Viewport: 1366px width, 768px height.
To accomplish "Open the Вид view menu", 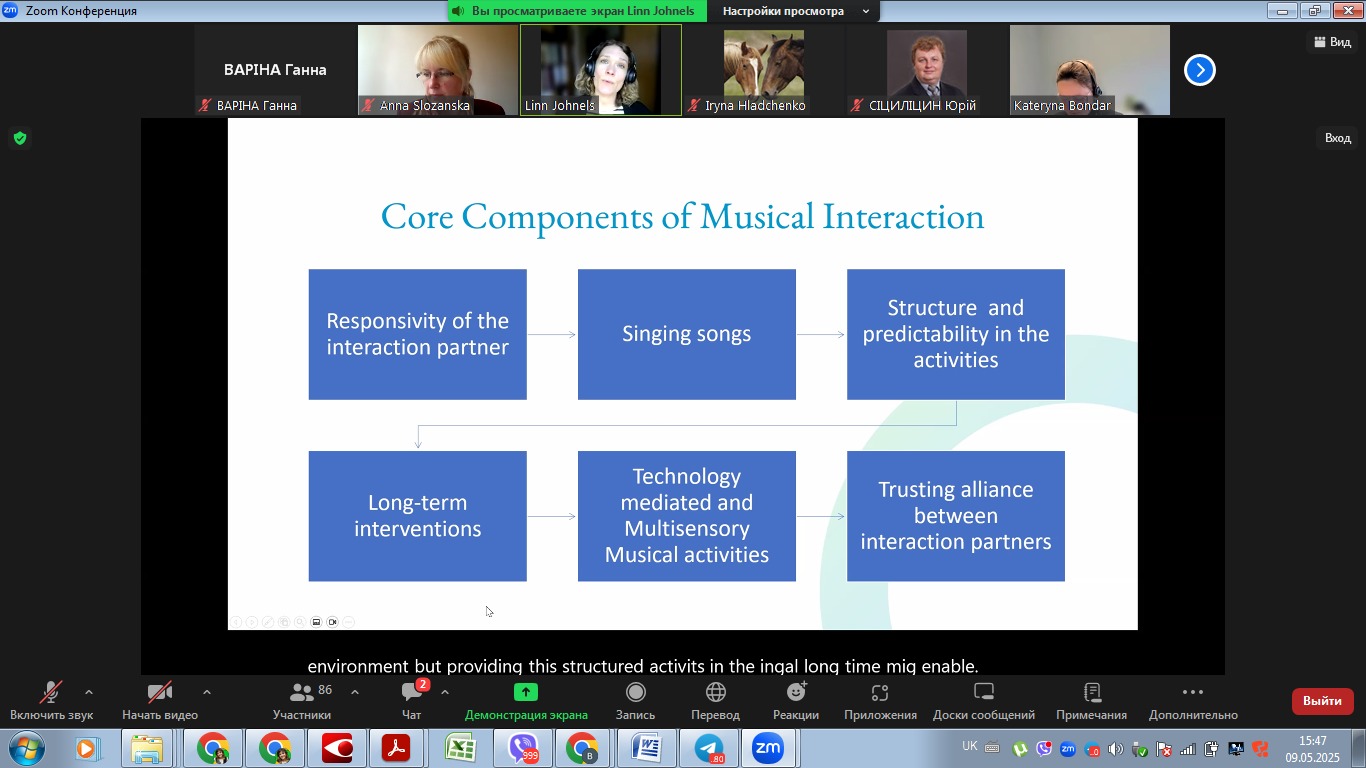I will 1332,42.
